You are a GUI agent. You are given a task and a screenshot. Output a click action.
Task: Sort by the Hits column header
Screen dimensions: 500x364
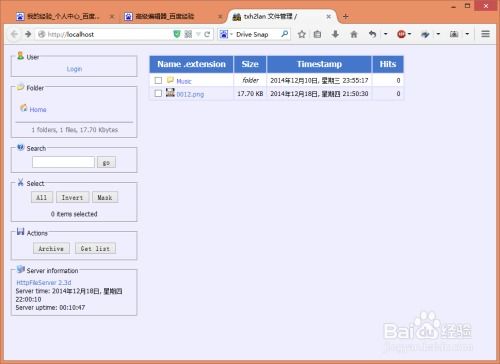pos(388,64)
